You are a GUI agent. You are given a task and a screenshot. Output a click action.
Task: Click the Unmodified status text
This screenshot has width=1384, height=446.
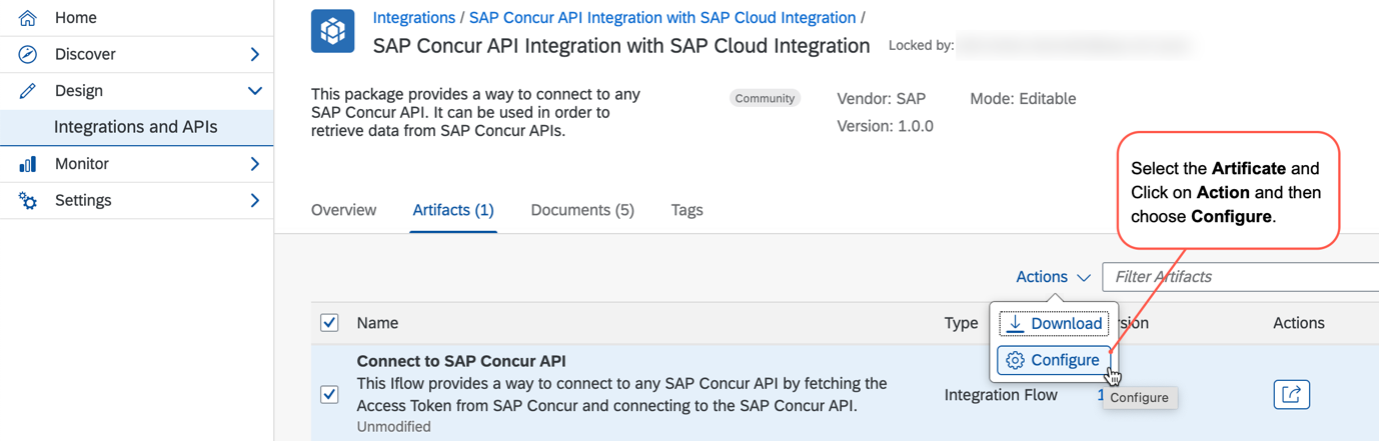point(394,427)
